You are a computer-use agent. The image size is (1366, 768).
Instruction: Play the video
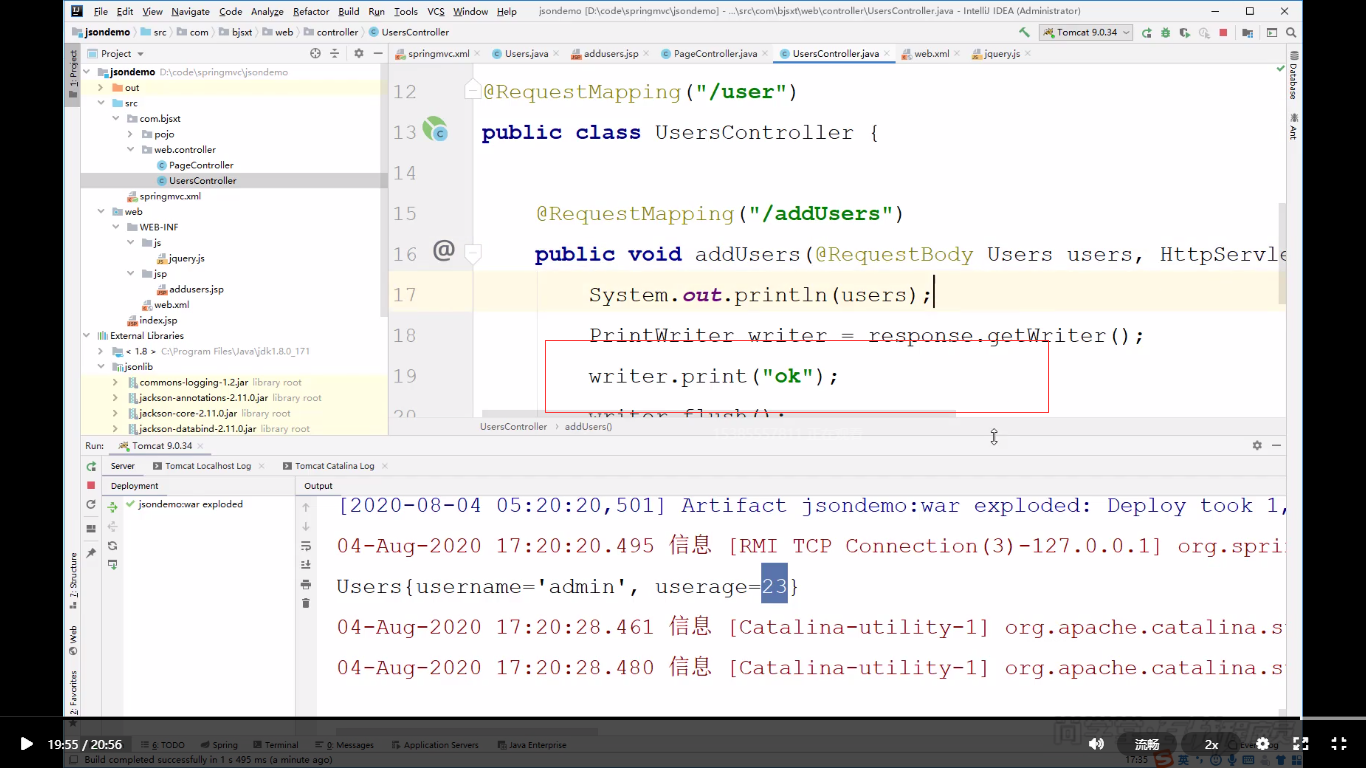coord(26,744)
